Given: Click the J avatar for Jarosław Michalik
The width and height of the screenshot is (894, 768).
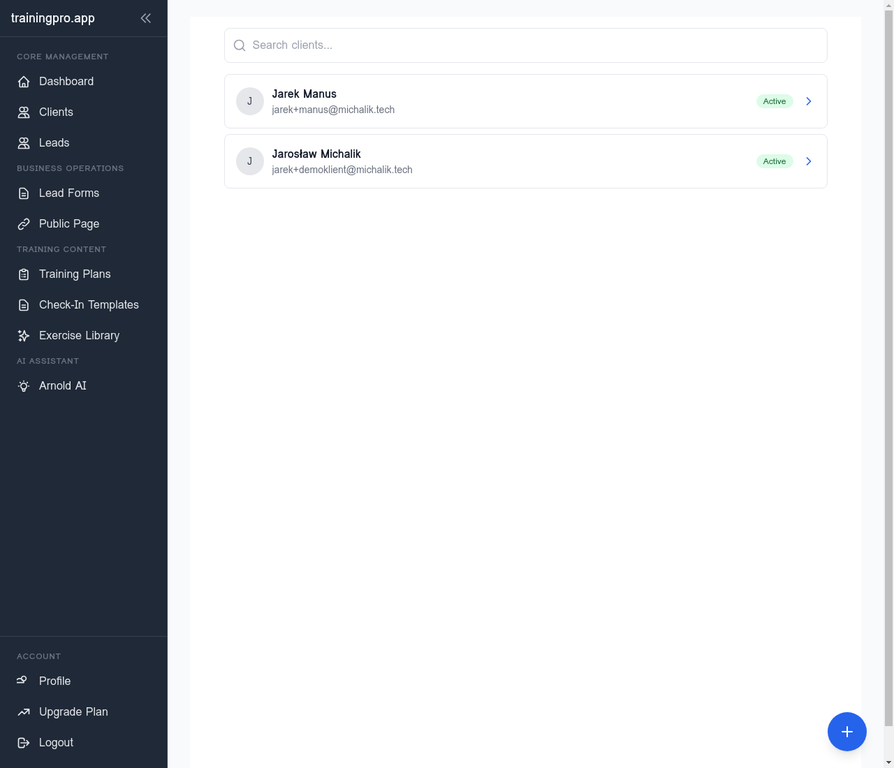Looking at the screenshot, I should coord(250,161).
